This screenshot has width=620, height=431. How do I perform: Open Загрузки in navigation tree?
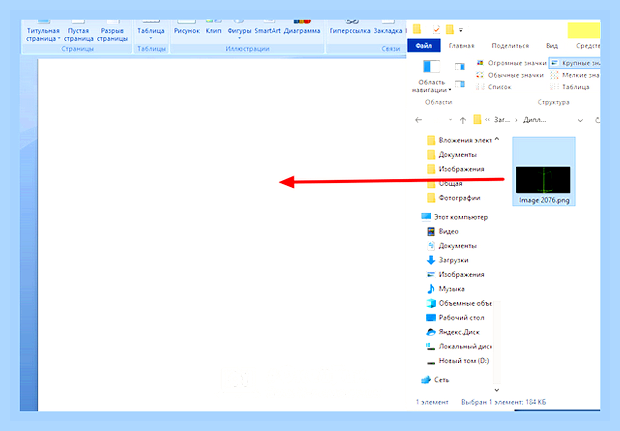[x=448, y=260]
